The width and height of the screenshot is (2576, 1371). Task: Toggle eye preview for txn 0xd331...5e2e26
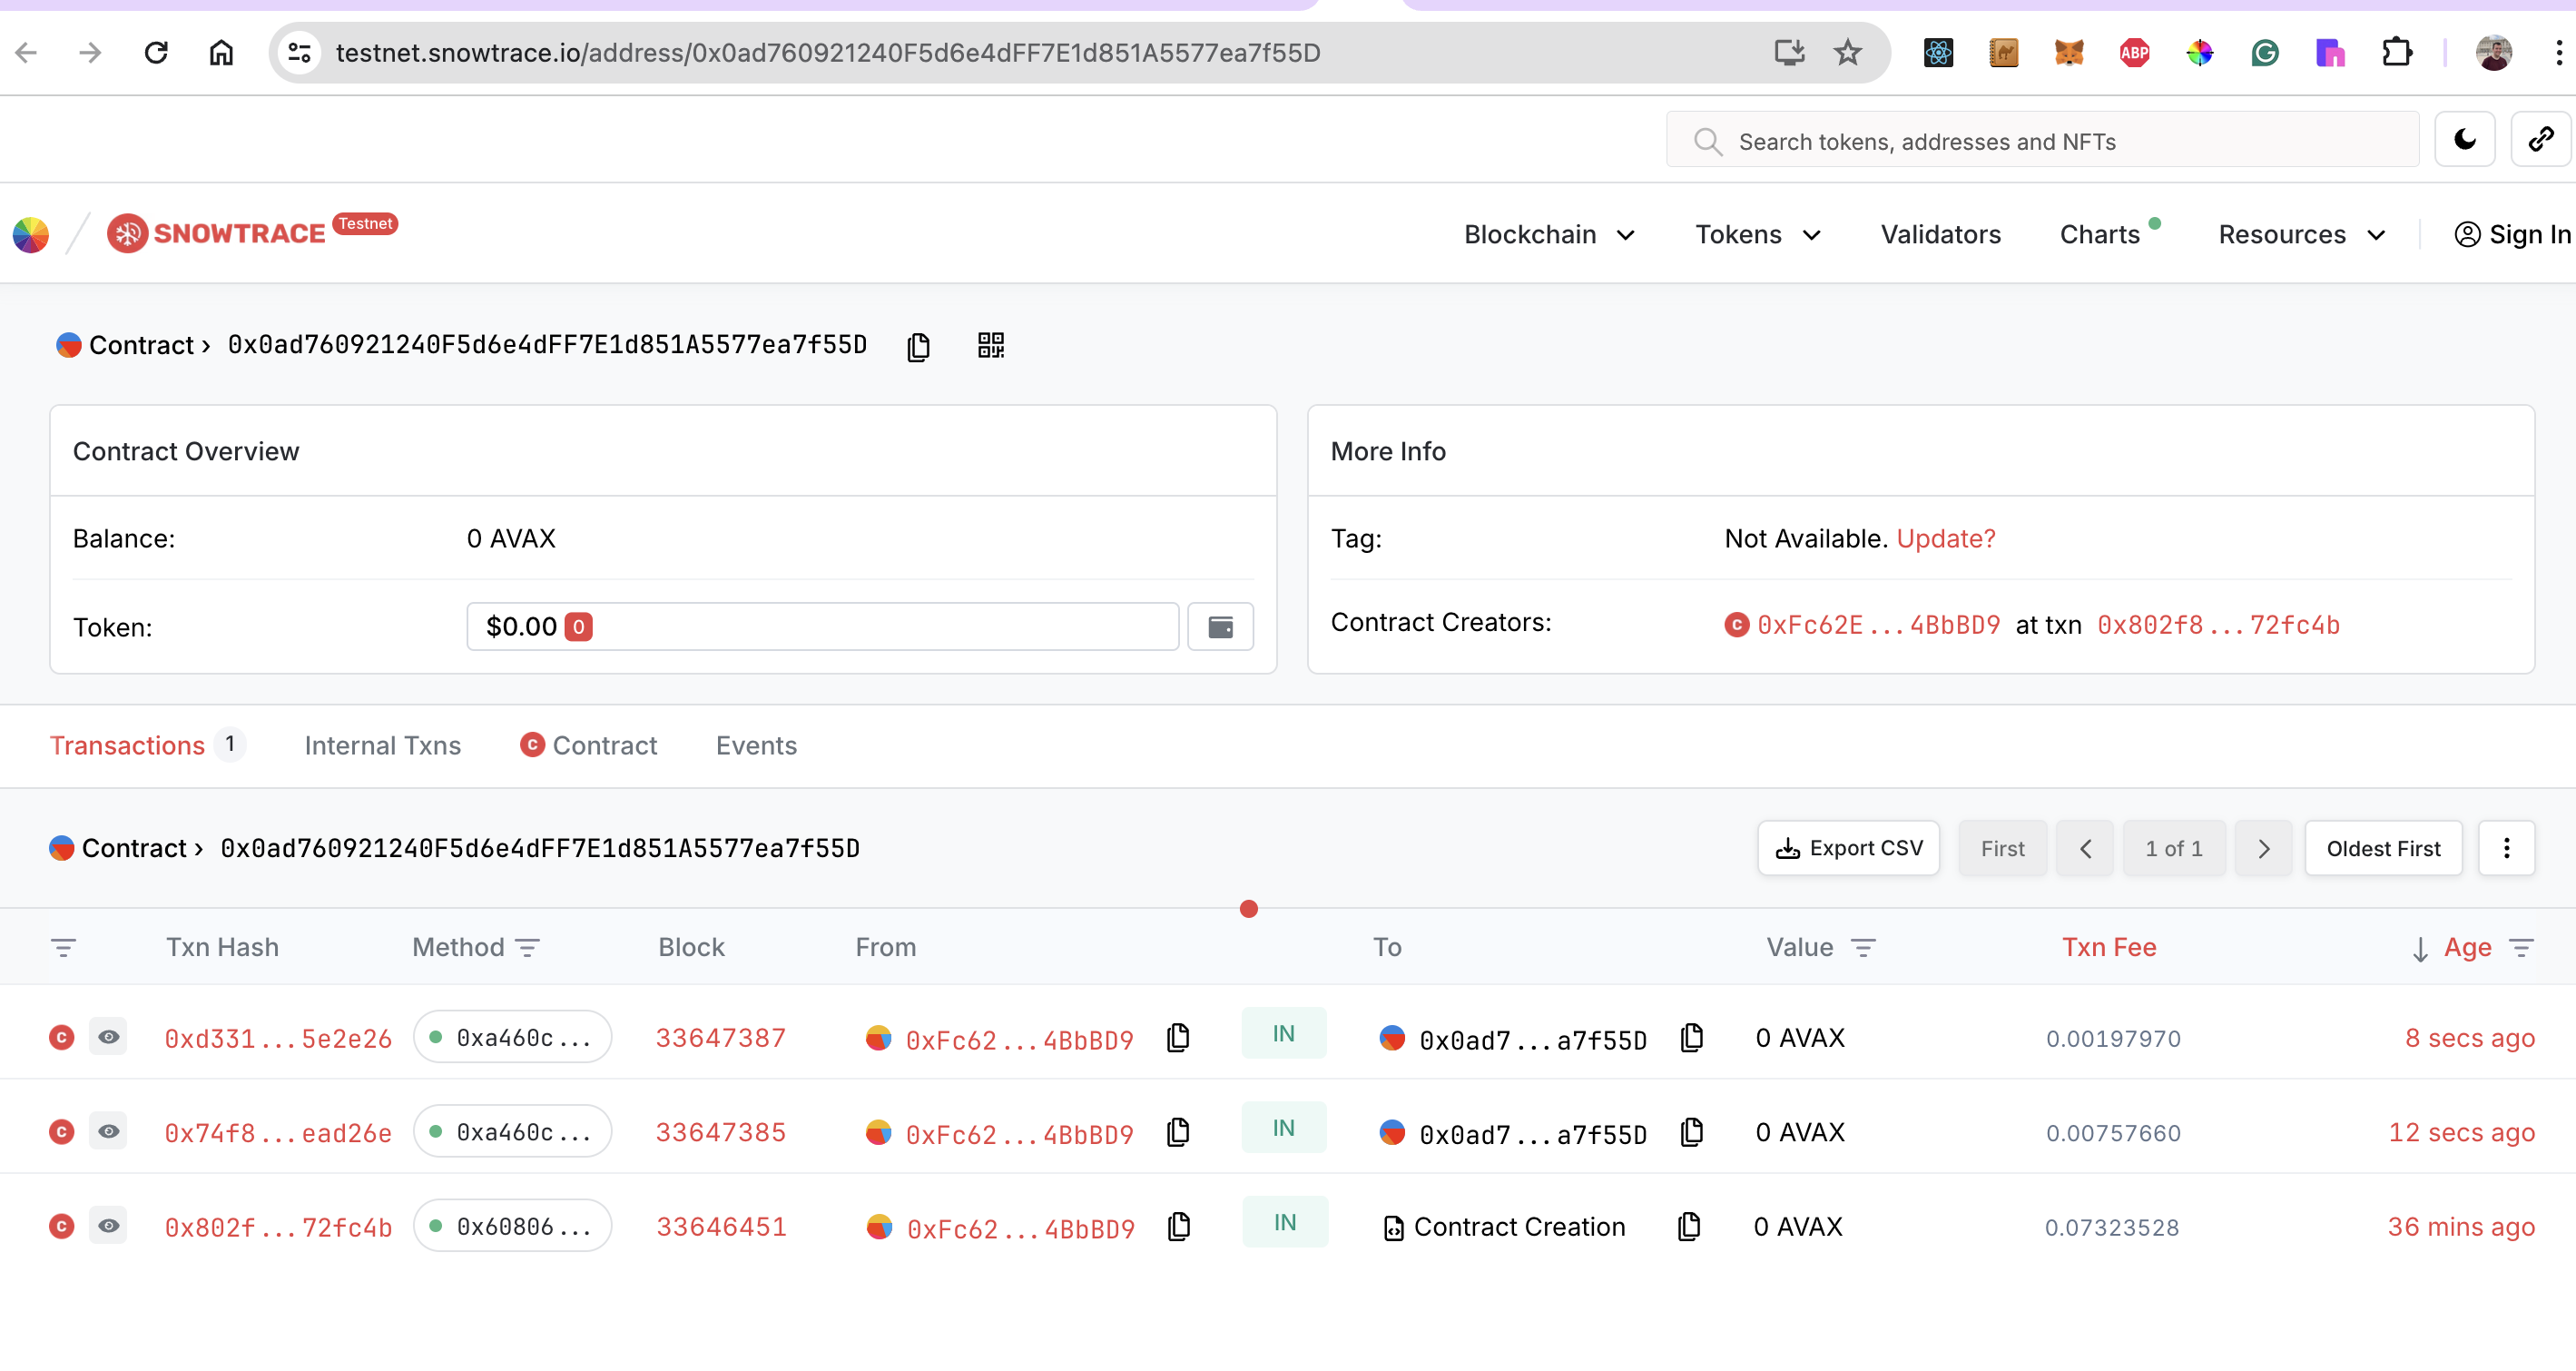(x=108, y=1038)
